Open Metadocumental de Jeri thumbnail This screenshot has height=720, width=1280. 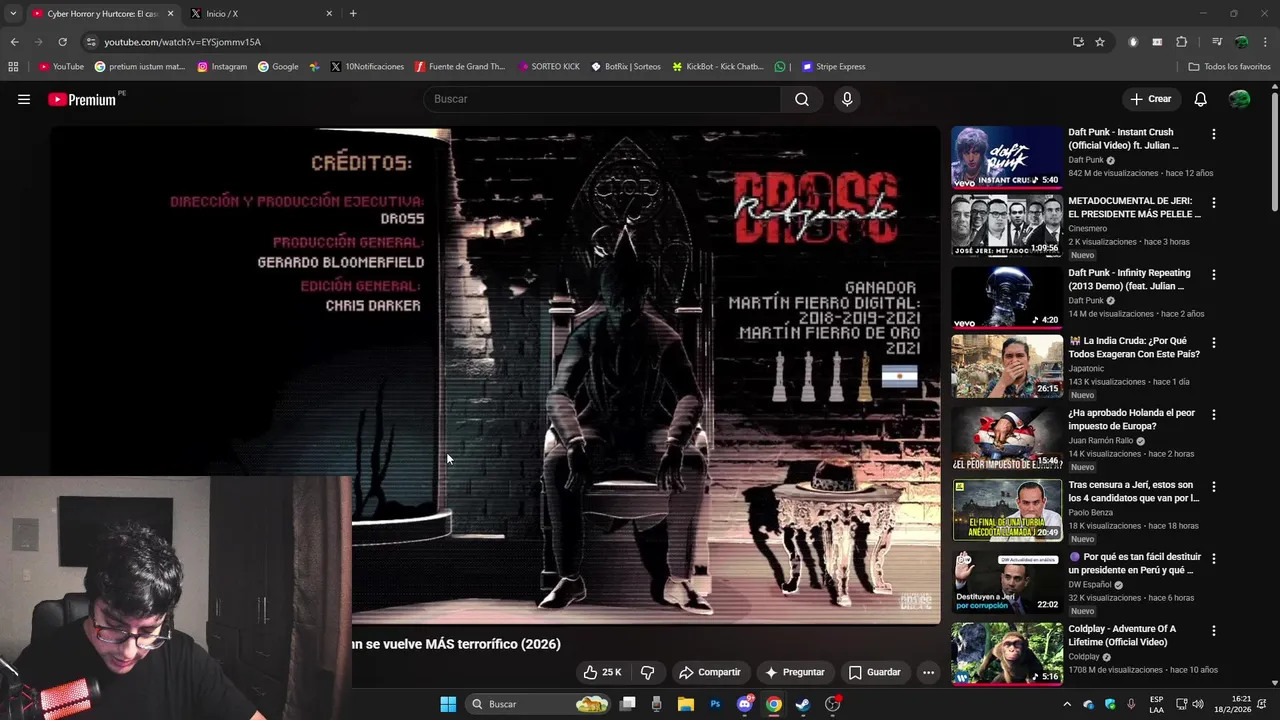point(1007,226)
